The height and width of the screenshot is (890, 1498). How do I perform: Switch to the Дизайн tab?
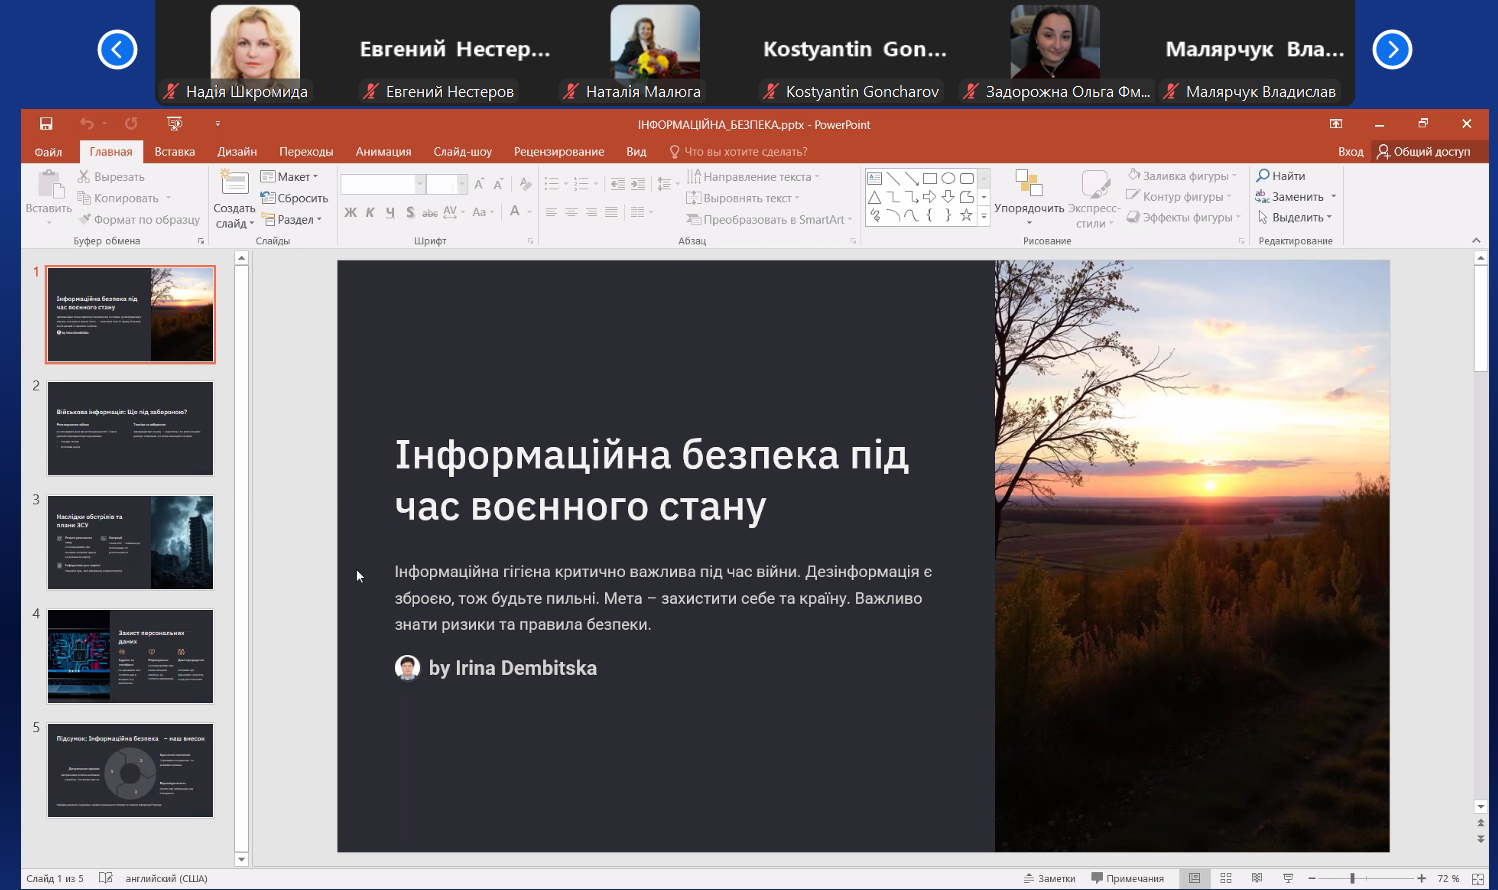tap(237, 152)
